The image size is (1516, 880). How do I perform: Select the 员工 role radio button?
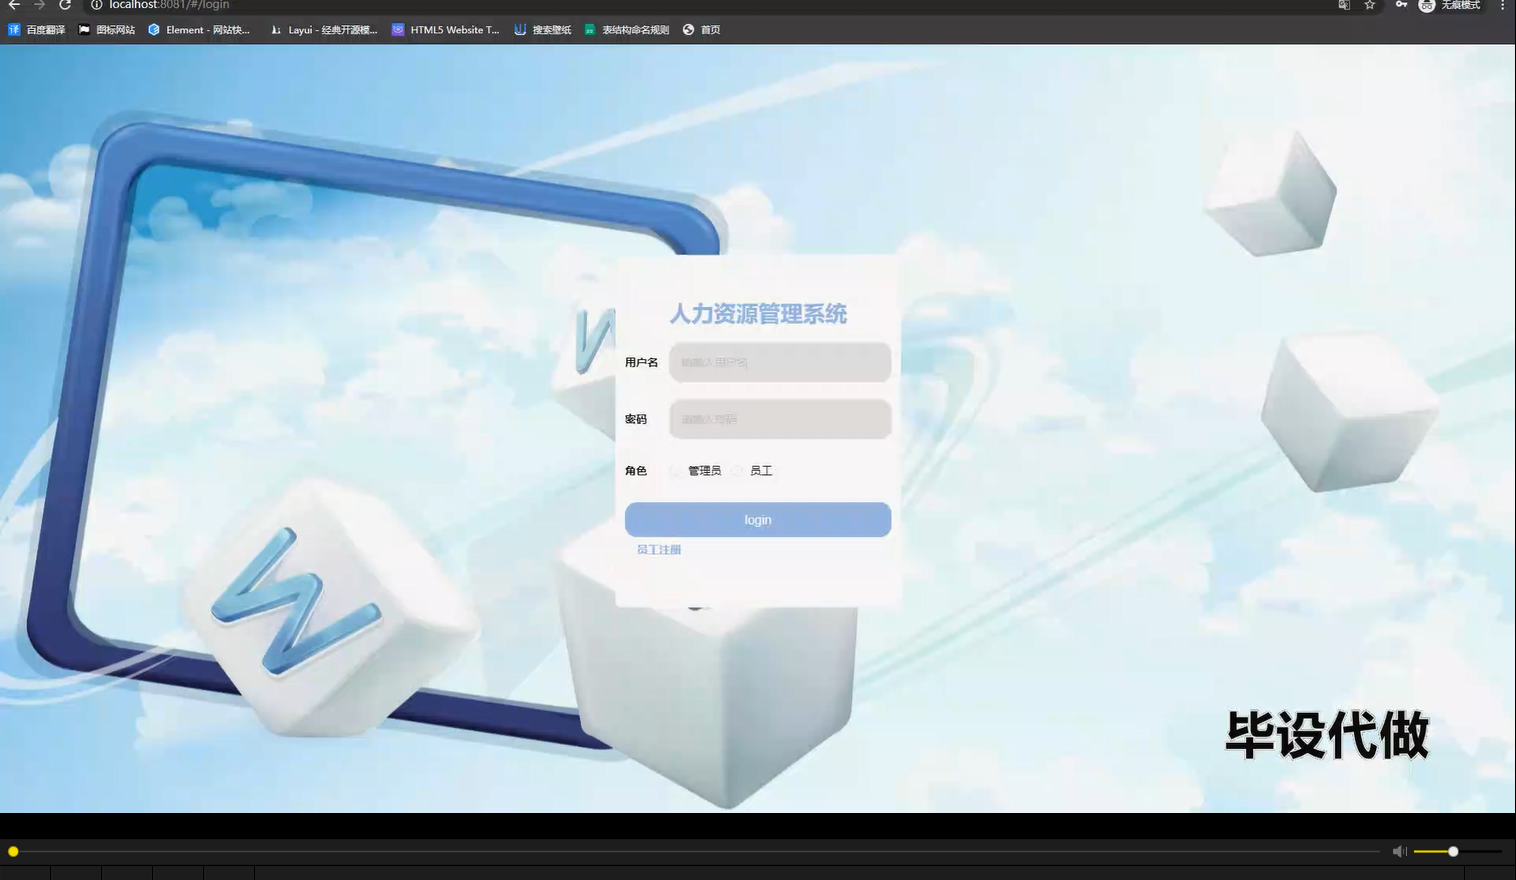coord(738,471)
